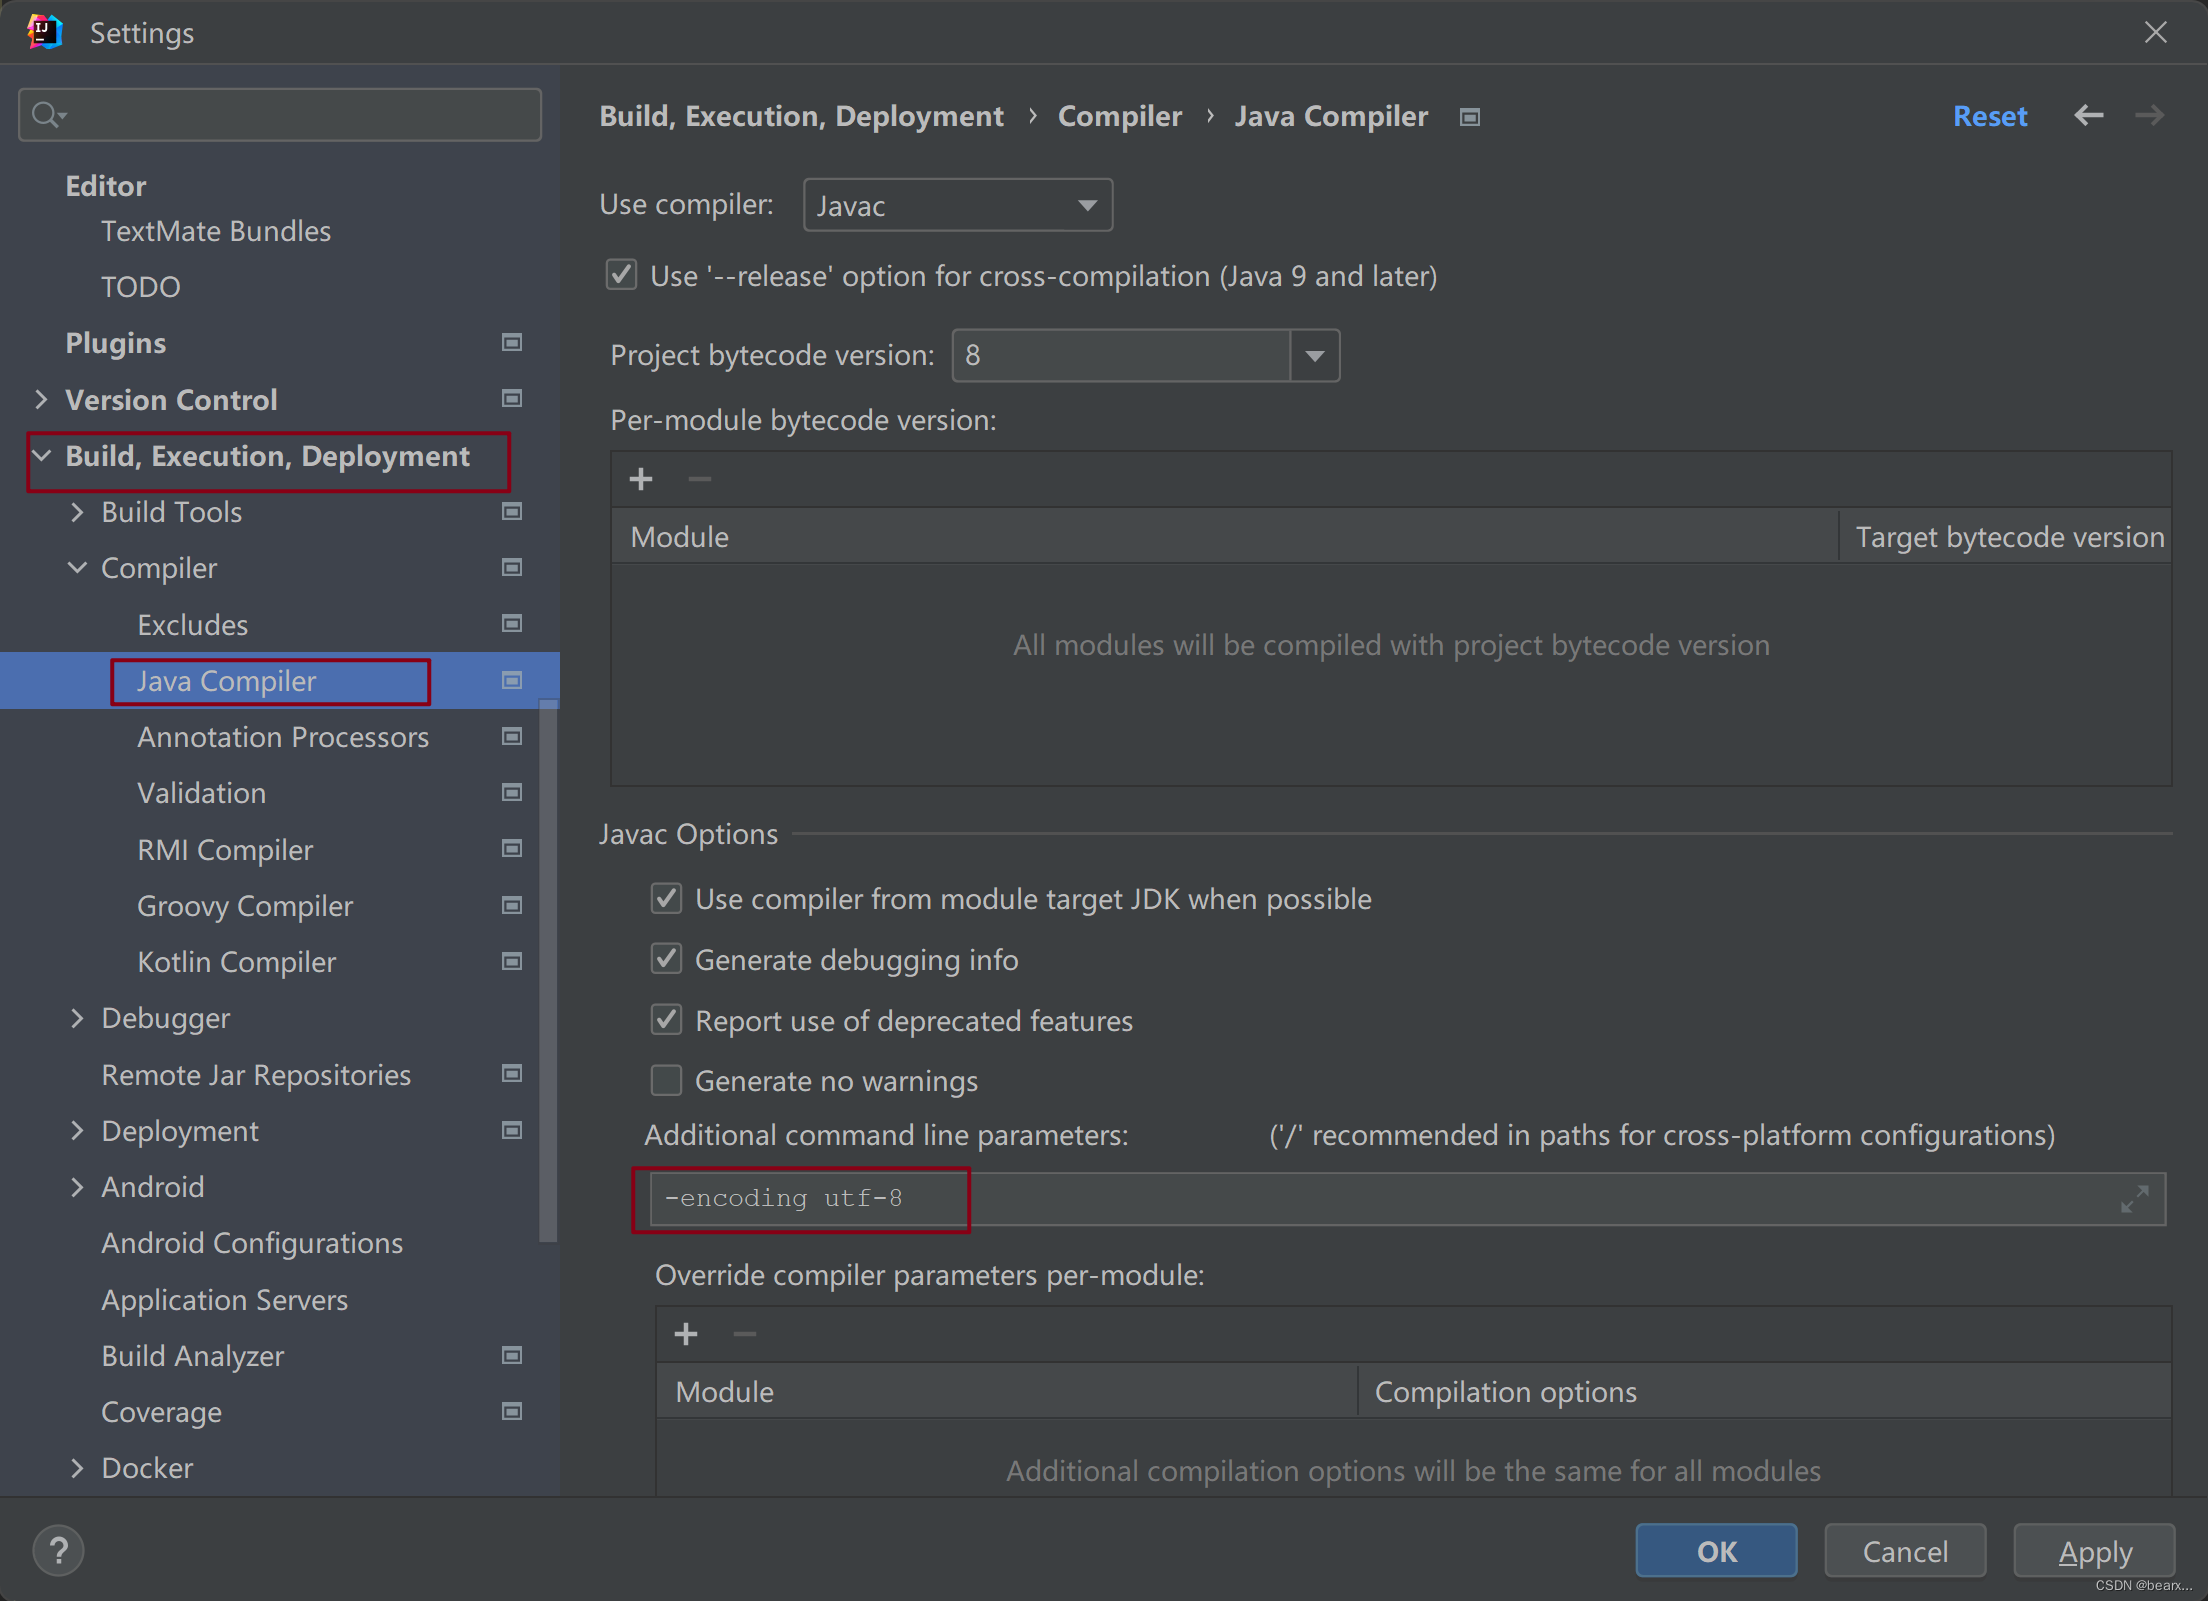Viewport: 2208px width, 1601px height.
Task: Select Annotation Processors in the sidebar
Action: [x=283, y=737]
